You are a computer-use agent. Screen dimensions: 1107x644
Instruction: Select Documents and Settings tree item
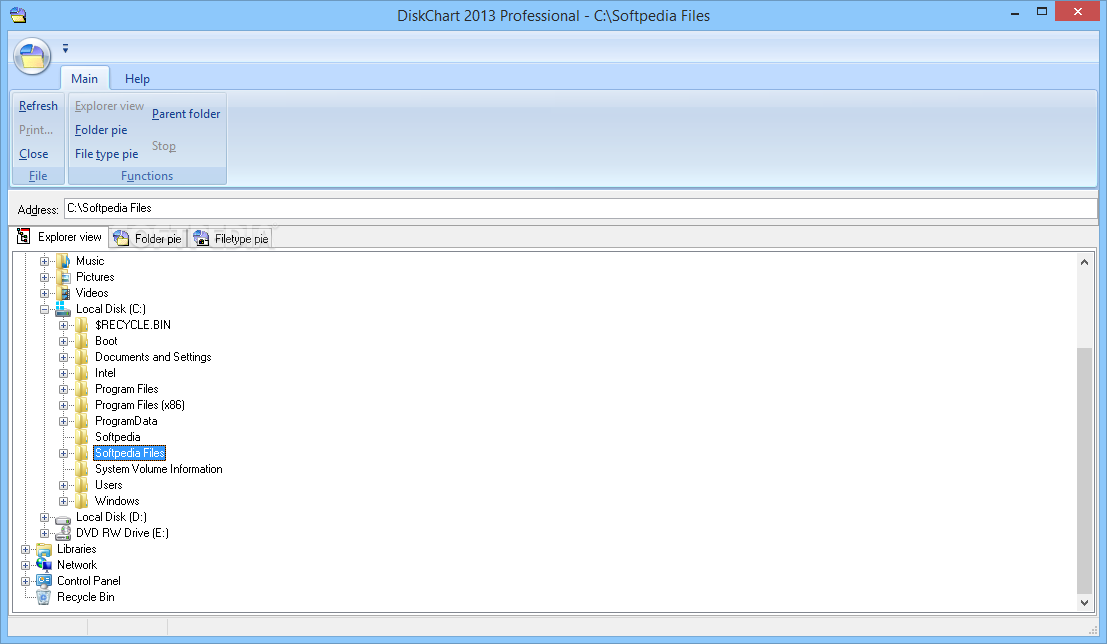tap(153, 357)
